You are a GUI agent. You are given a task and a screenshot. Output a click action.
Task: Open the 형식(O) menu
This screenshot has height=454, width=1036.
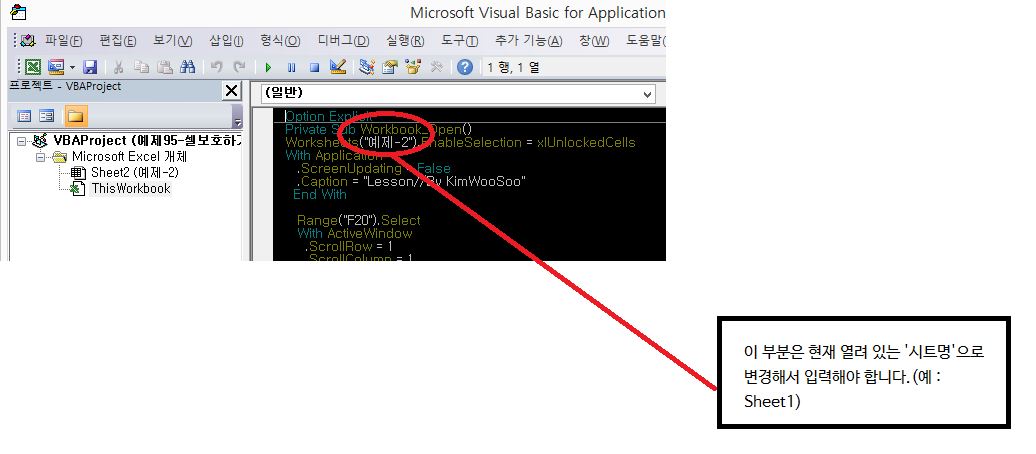point(280,41)
